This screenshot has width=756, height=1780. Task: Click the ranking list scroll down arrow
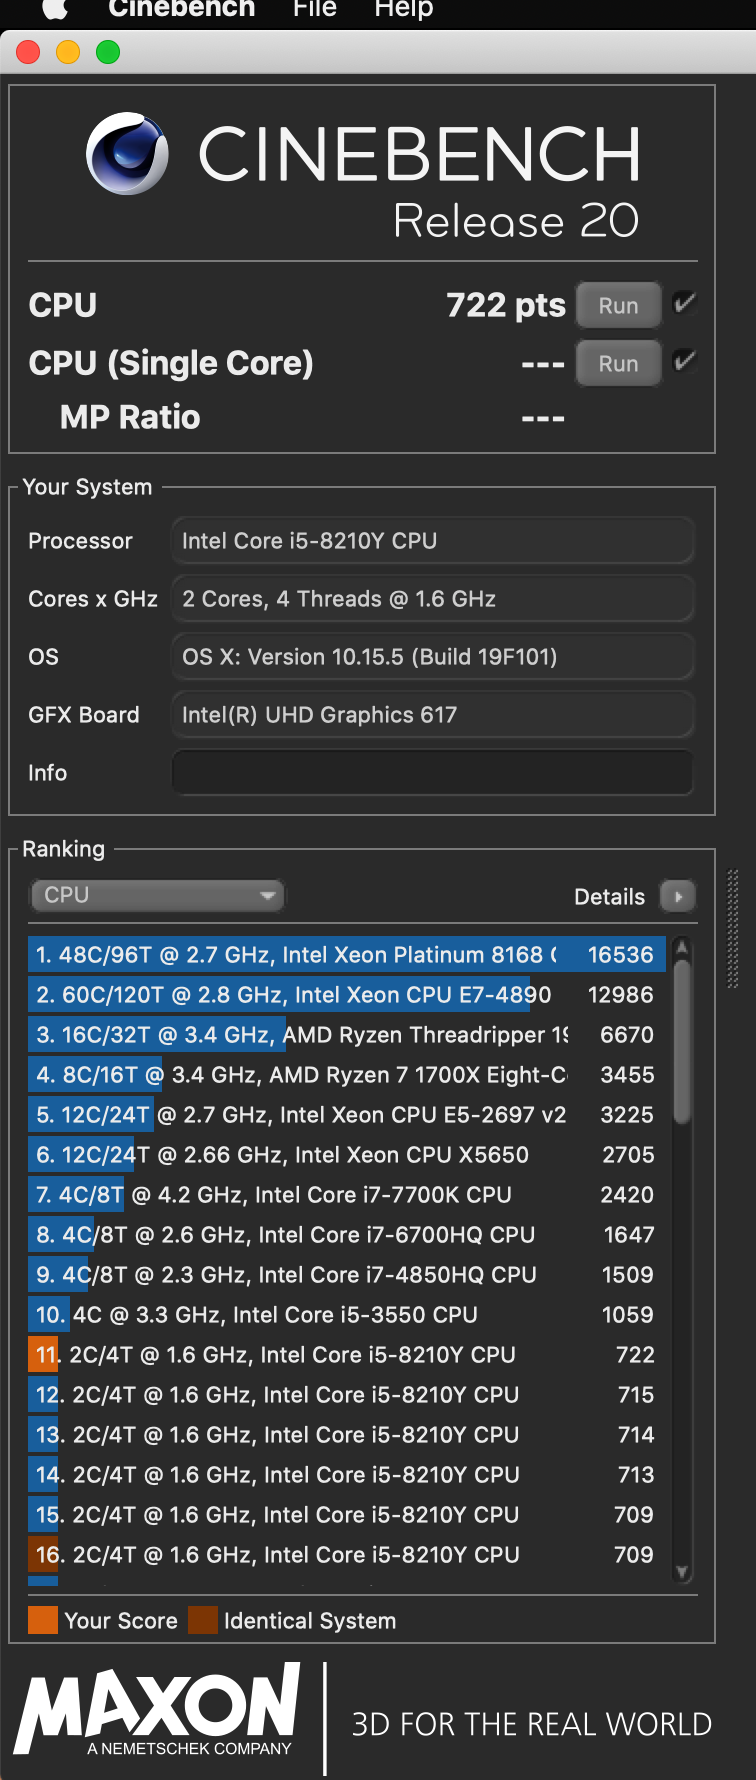pyautogui.click(x=682, y=1572)
